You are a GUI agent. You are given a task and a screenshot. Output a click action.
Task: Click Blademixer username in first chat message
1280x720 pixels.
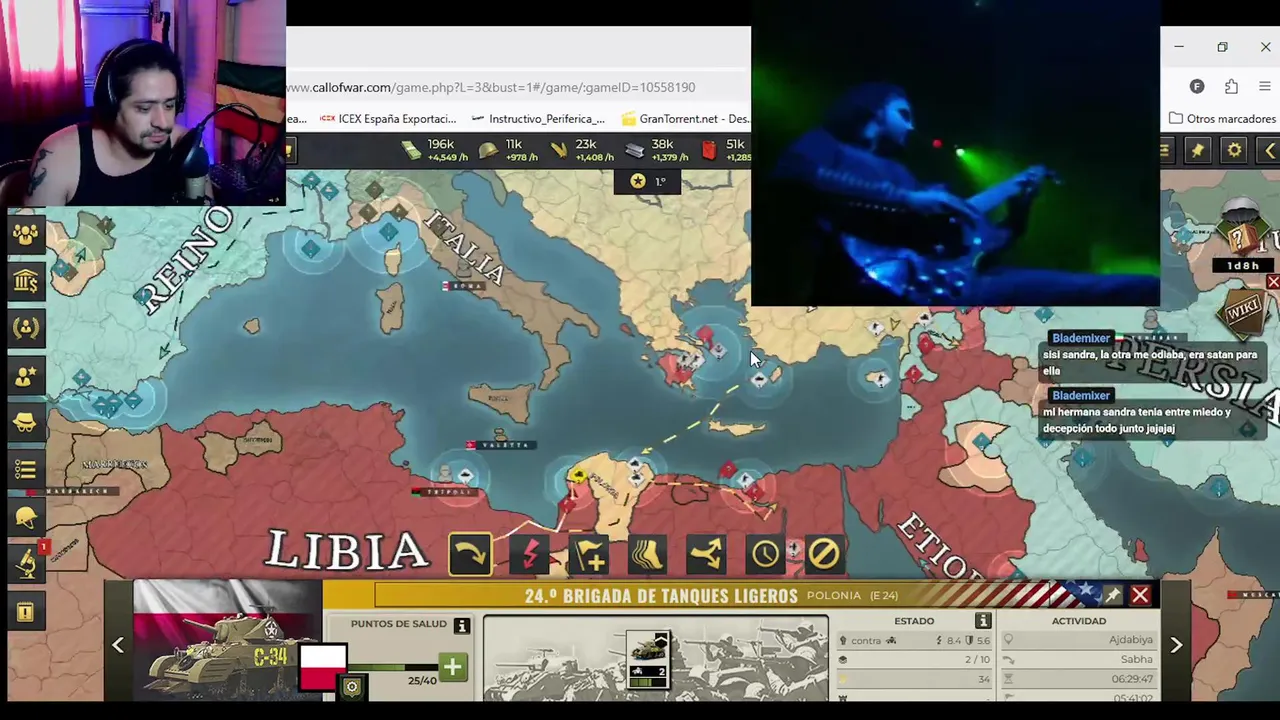click(1081, 338)
